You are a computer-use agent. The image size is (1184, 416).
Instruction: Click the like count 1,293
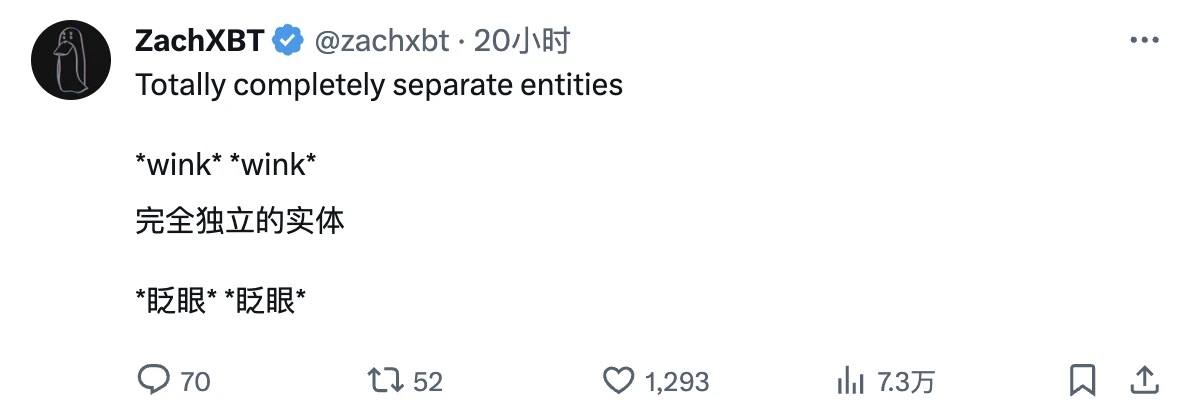coord(678,381)
